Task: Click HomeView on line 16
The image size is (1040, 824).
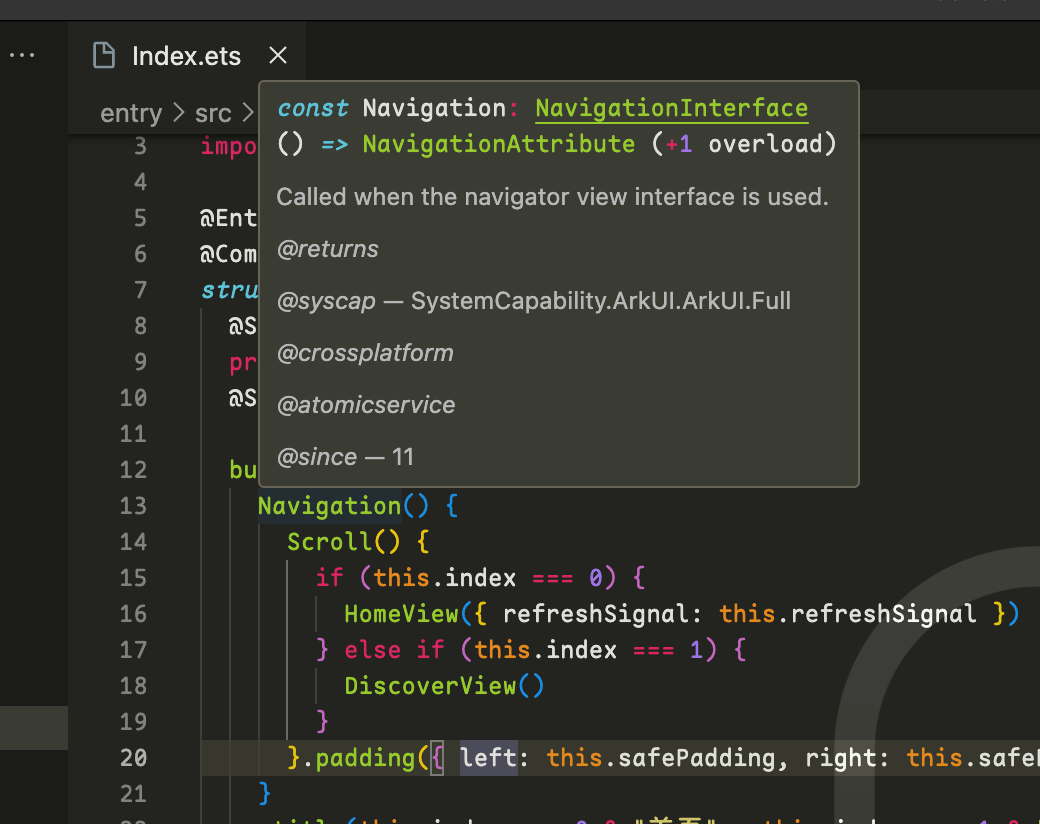Action: (401, 614)
